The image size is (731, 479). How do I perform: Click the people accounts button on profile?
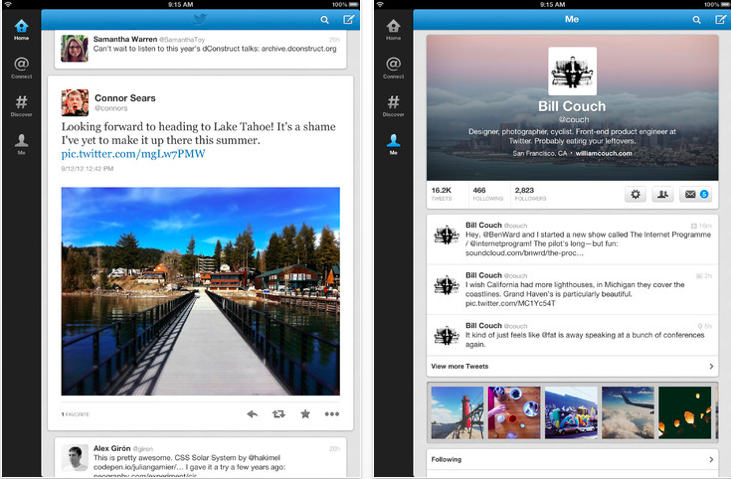click(662, 194)
